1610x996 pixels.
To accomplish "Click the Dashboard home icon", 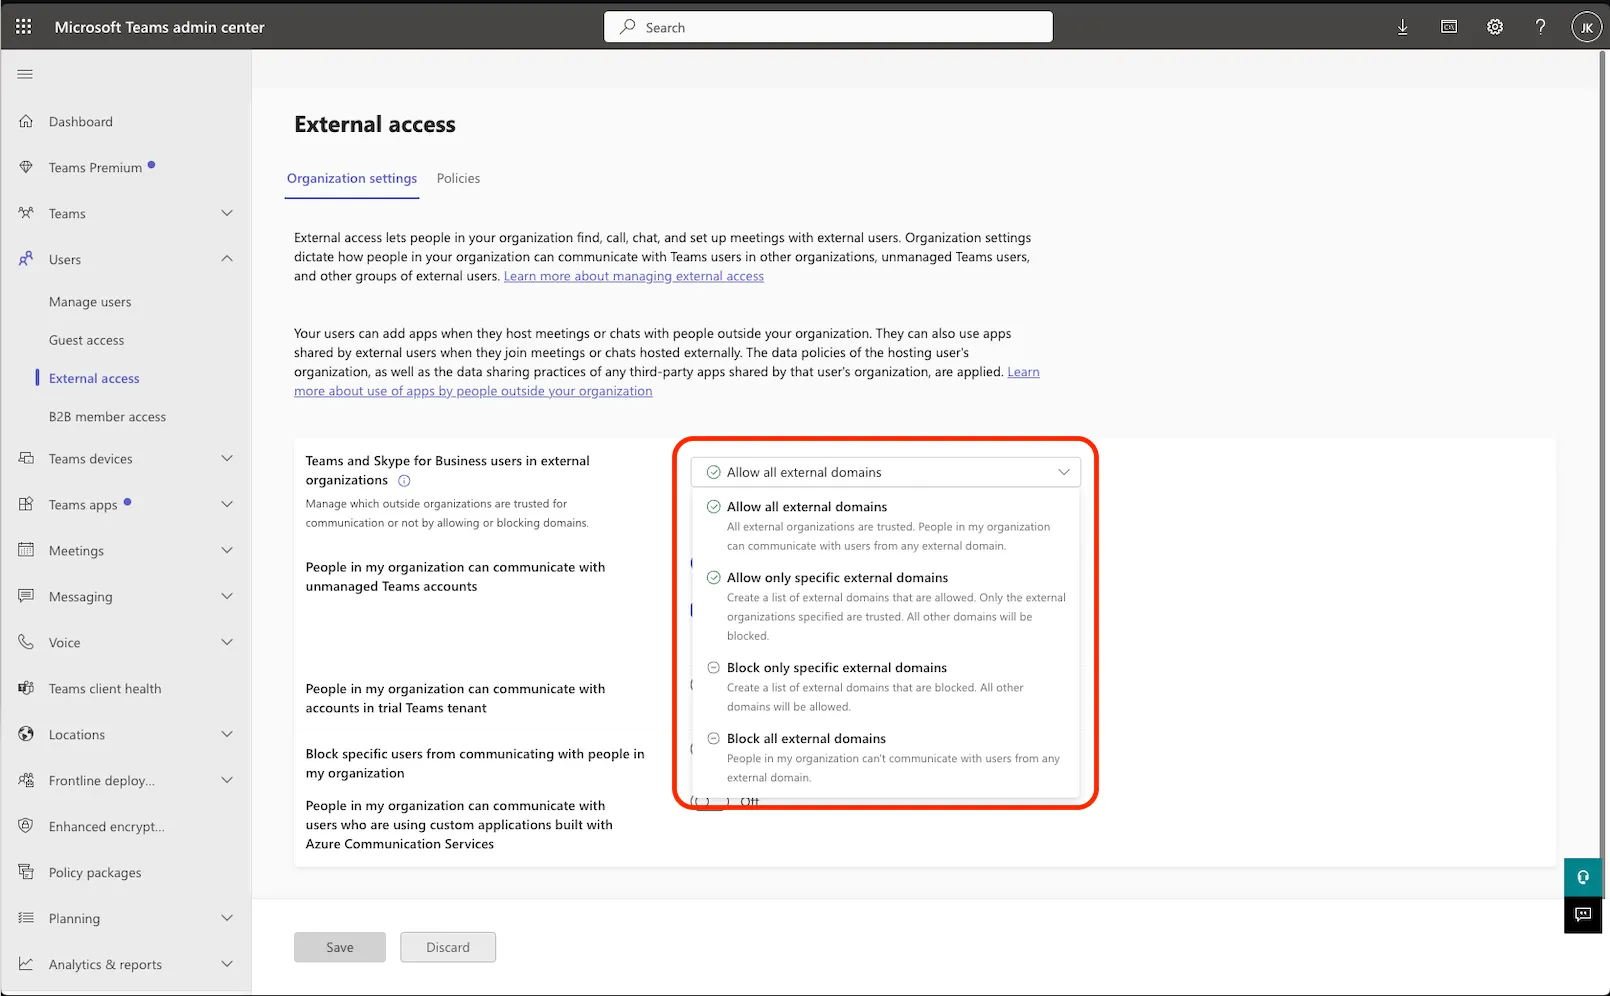I will pos(26,121).
